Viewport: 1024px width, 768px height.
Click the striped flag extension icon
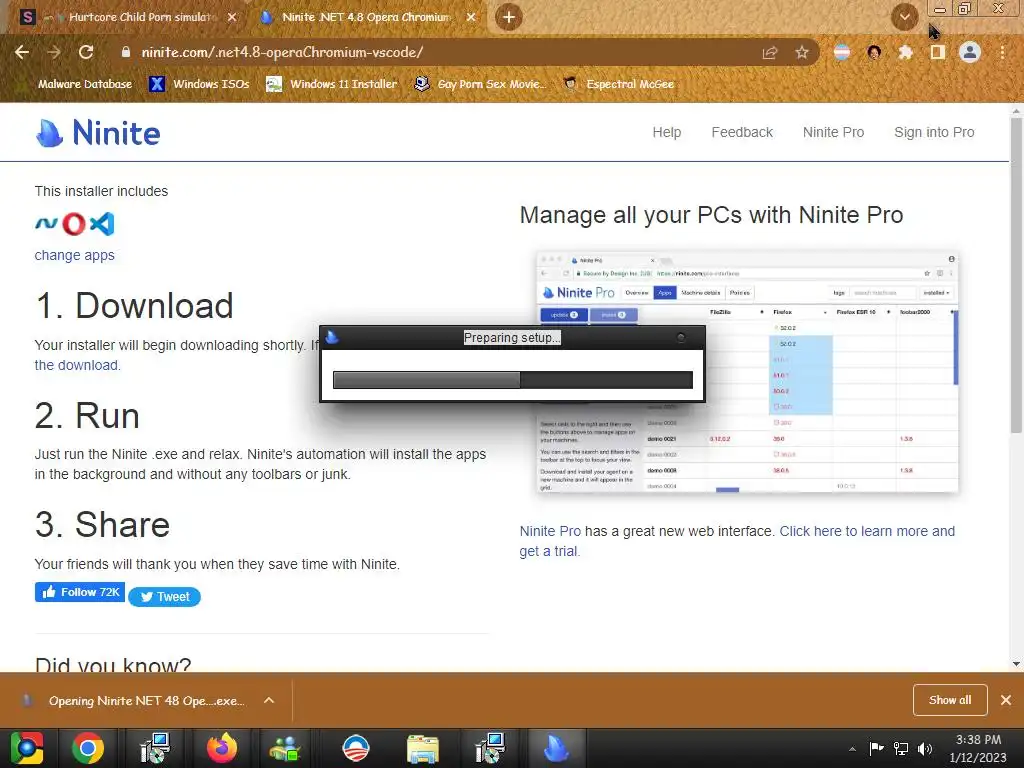(x=842, y=52)
